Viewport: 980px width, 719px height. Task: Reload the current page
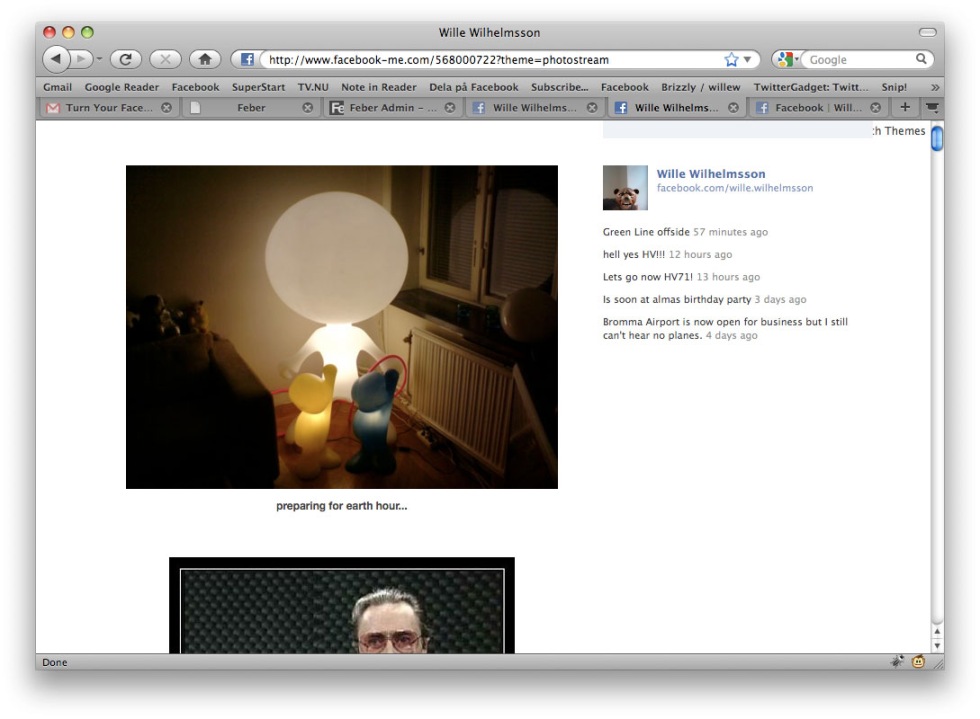click(126, 59)
